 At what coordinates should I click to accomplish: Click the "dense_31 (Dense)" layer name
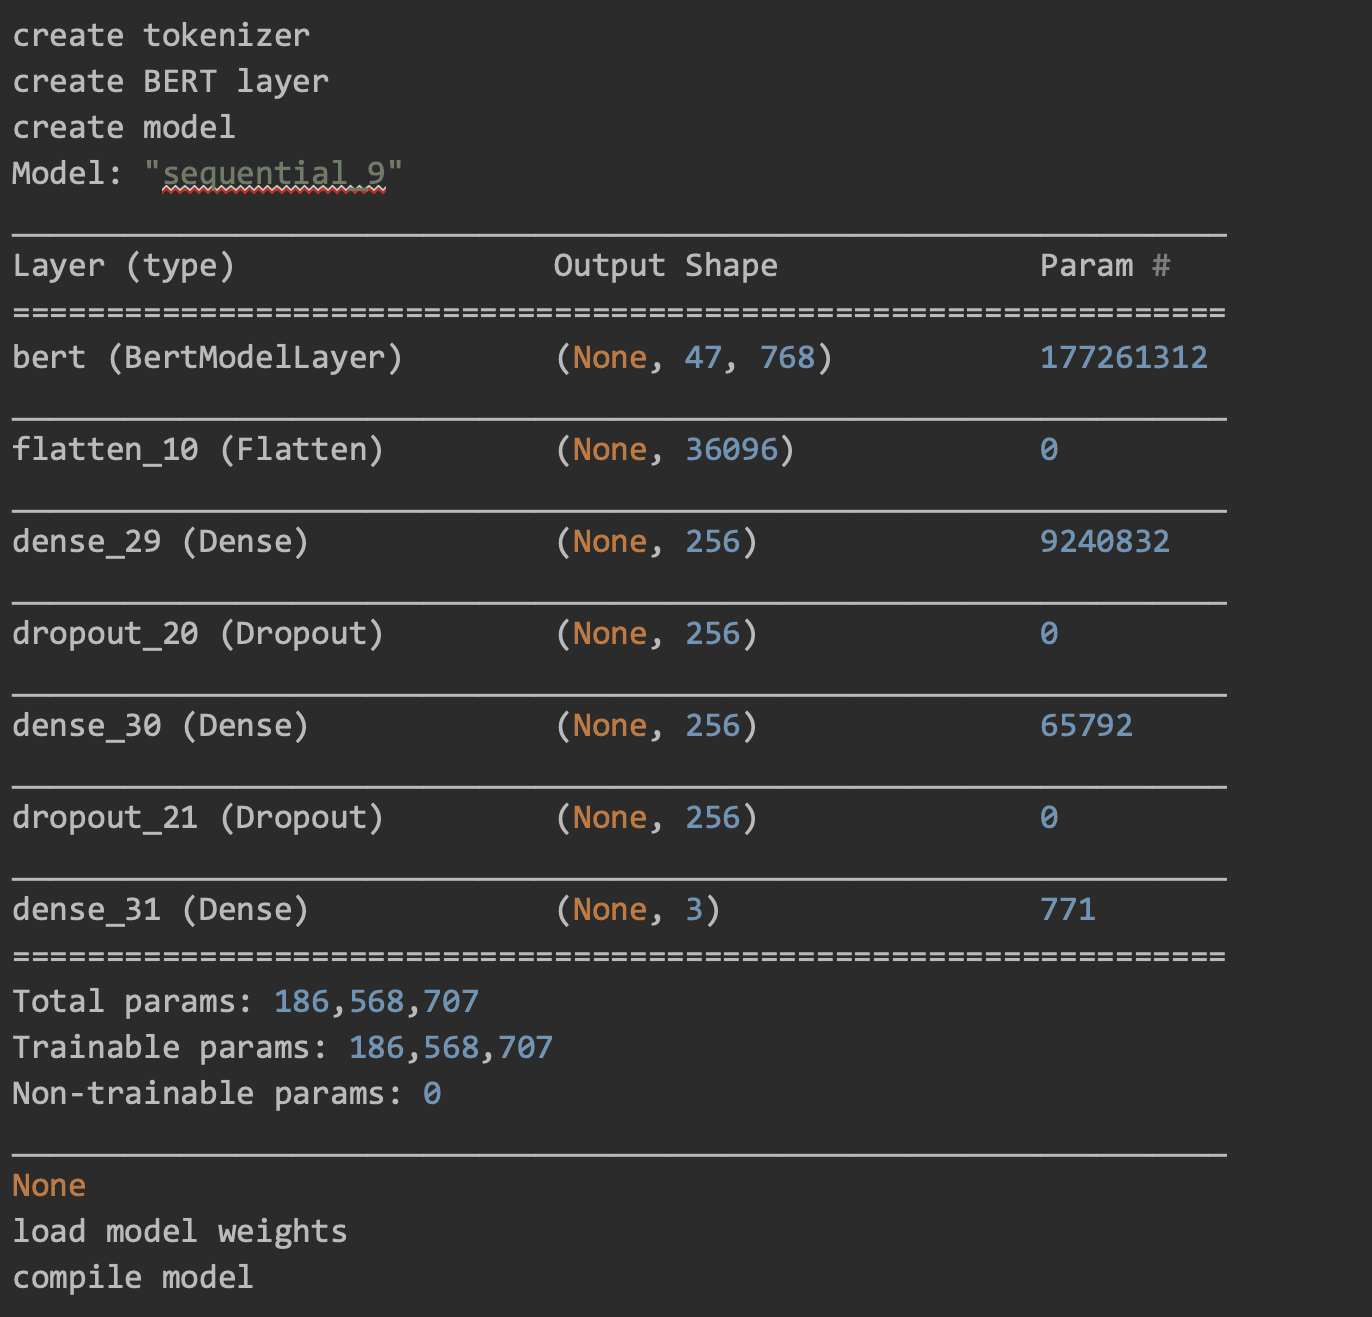pos(160,909)
